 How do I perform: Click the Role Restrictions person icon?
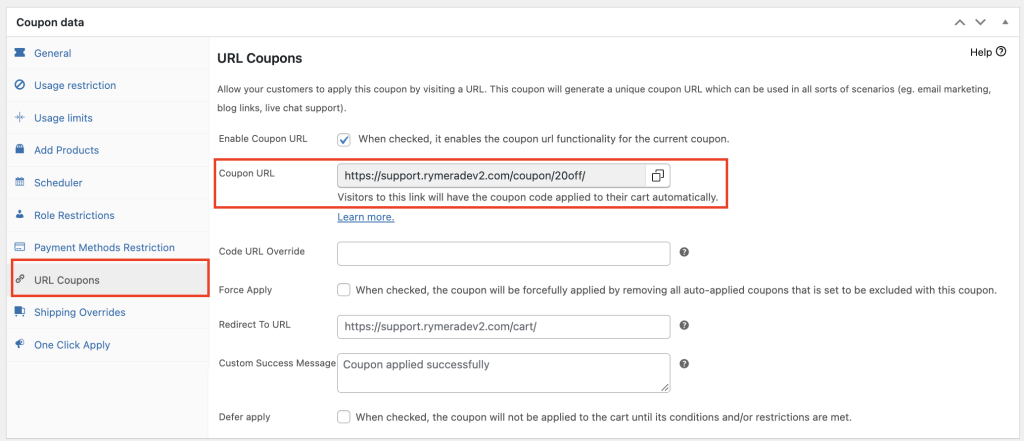tap(20, 214)
